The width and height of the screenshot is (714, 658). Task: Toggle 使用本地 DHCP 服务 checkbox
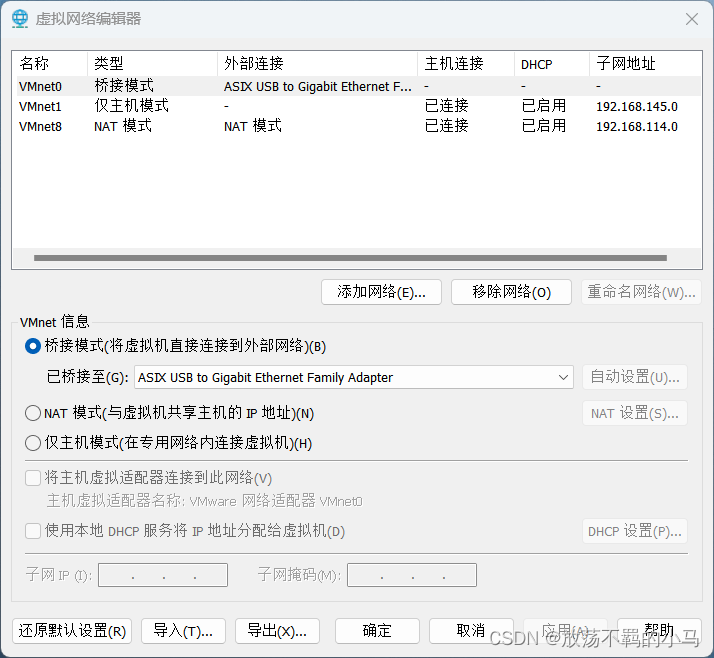[33, 531]
